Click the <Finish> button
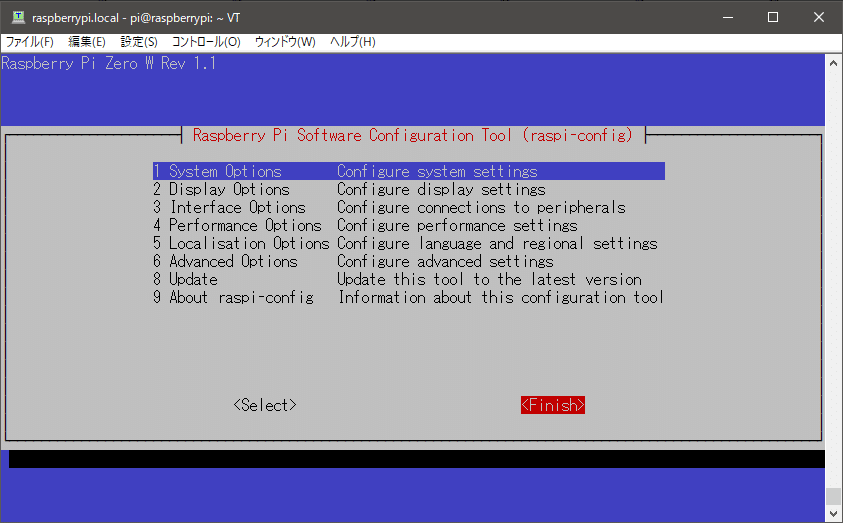The height and width of the screenshot is (523, 843). click(553, 405)
